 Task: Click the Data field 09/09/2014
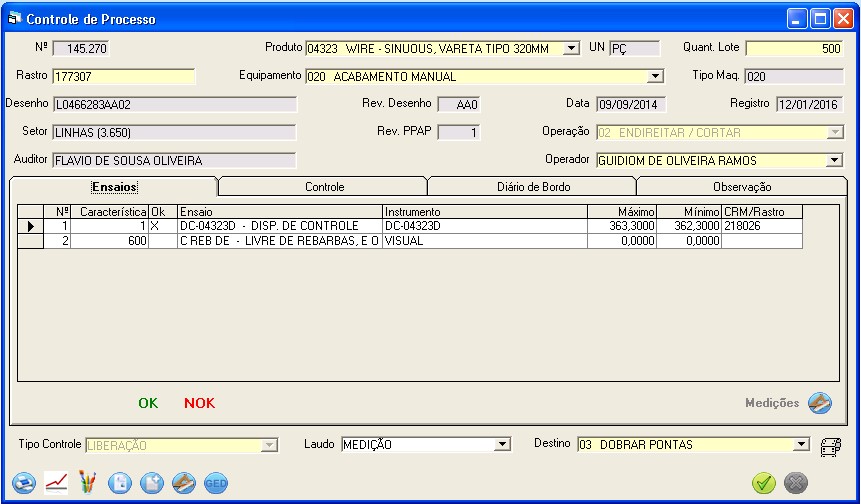tap(631, 104)
